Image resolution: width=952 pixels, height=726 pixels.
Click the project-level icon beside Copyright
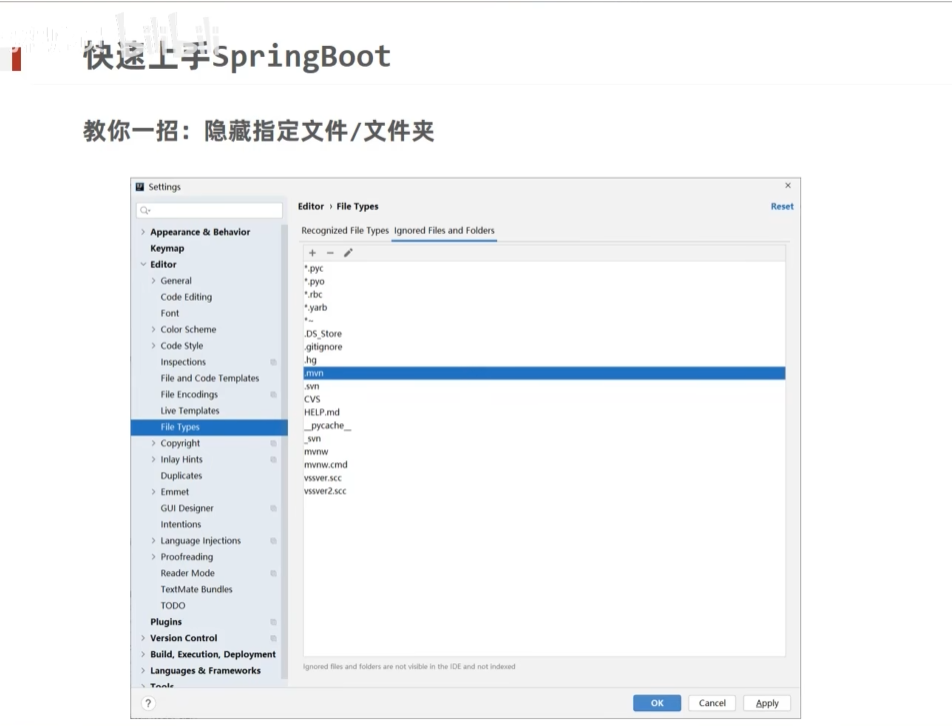click(x=273, y=444)
